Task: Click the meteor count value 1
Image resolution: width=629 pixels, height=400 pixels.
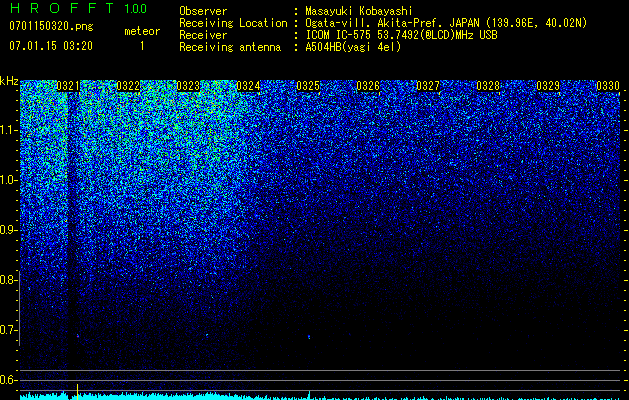Action: (x=142, y=46)
